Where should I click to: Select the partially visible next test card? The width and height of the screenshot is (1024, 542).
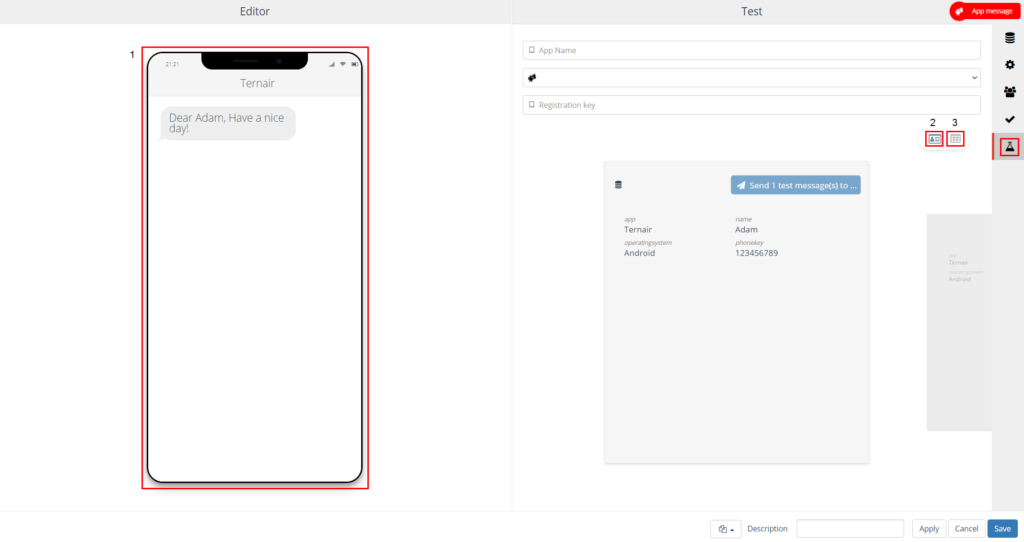tap(959, 322)
